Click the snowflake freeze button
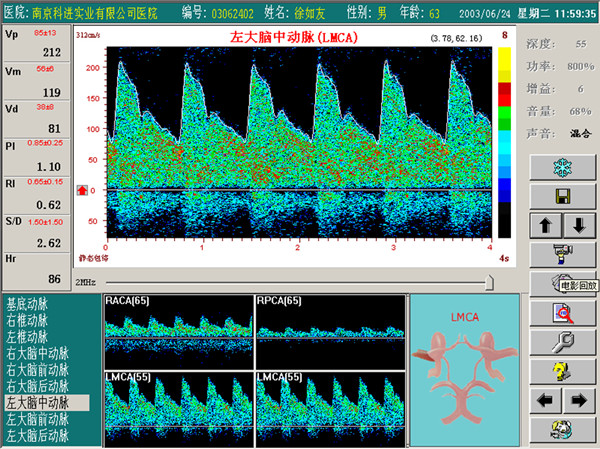Screen dimensions: 600x449 tap(562, 167)
